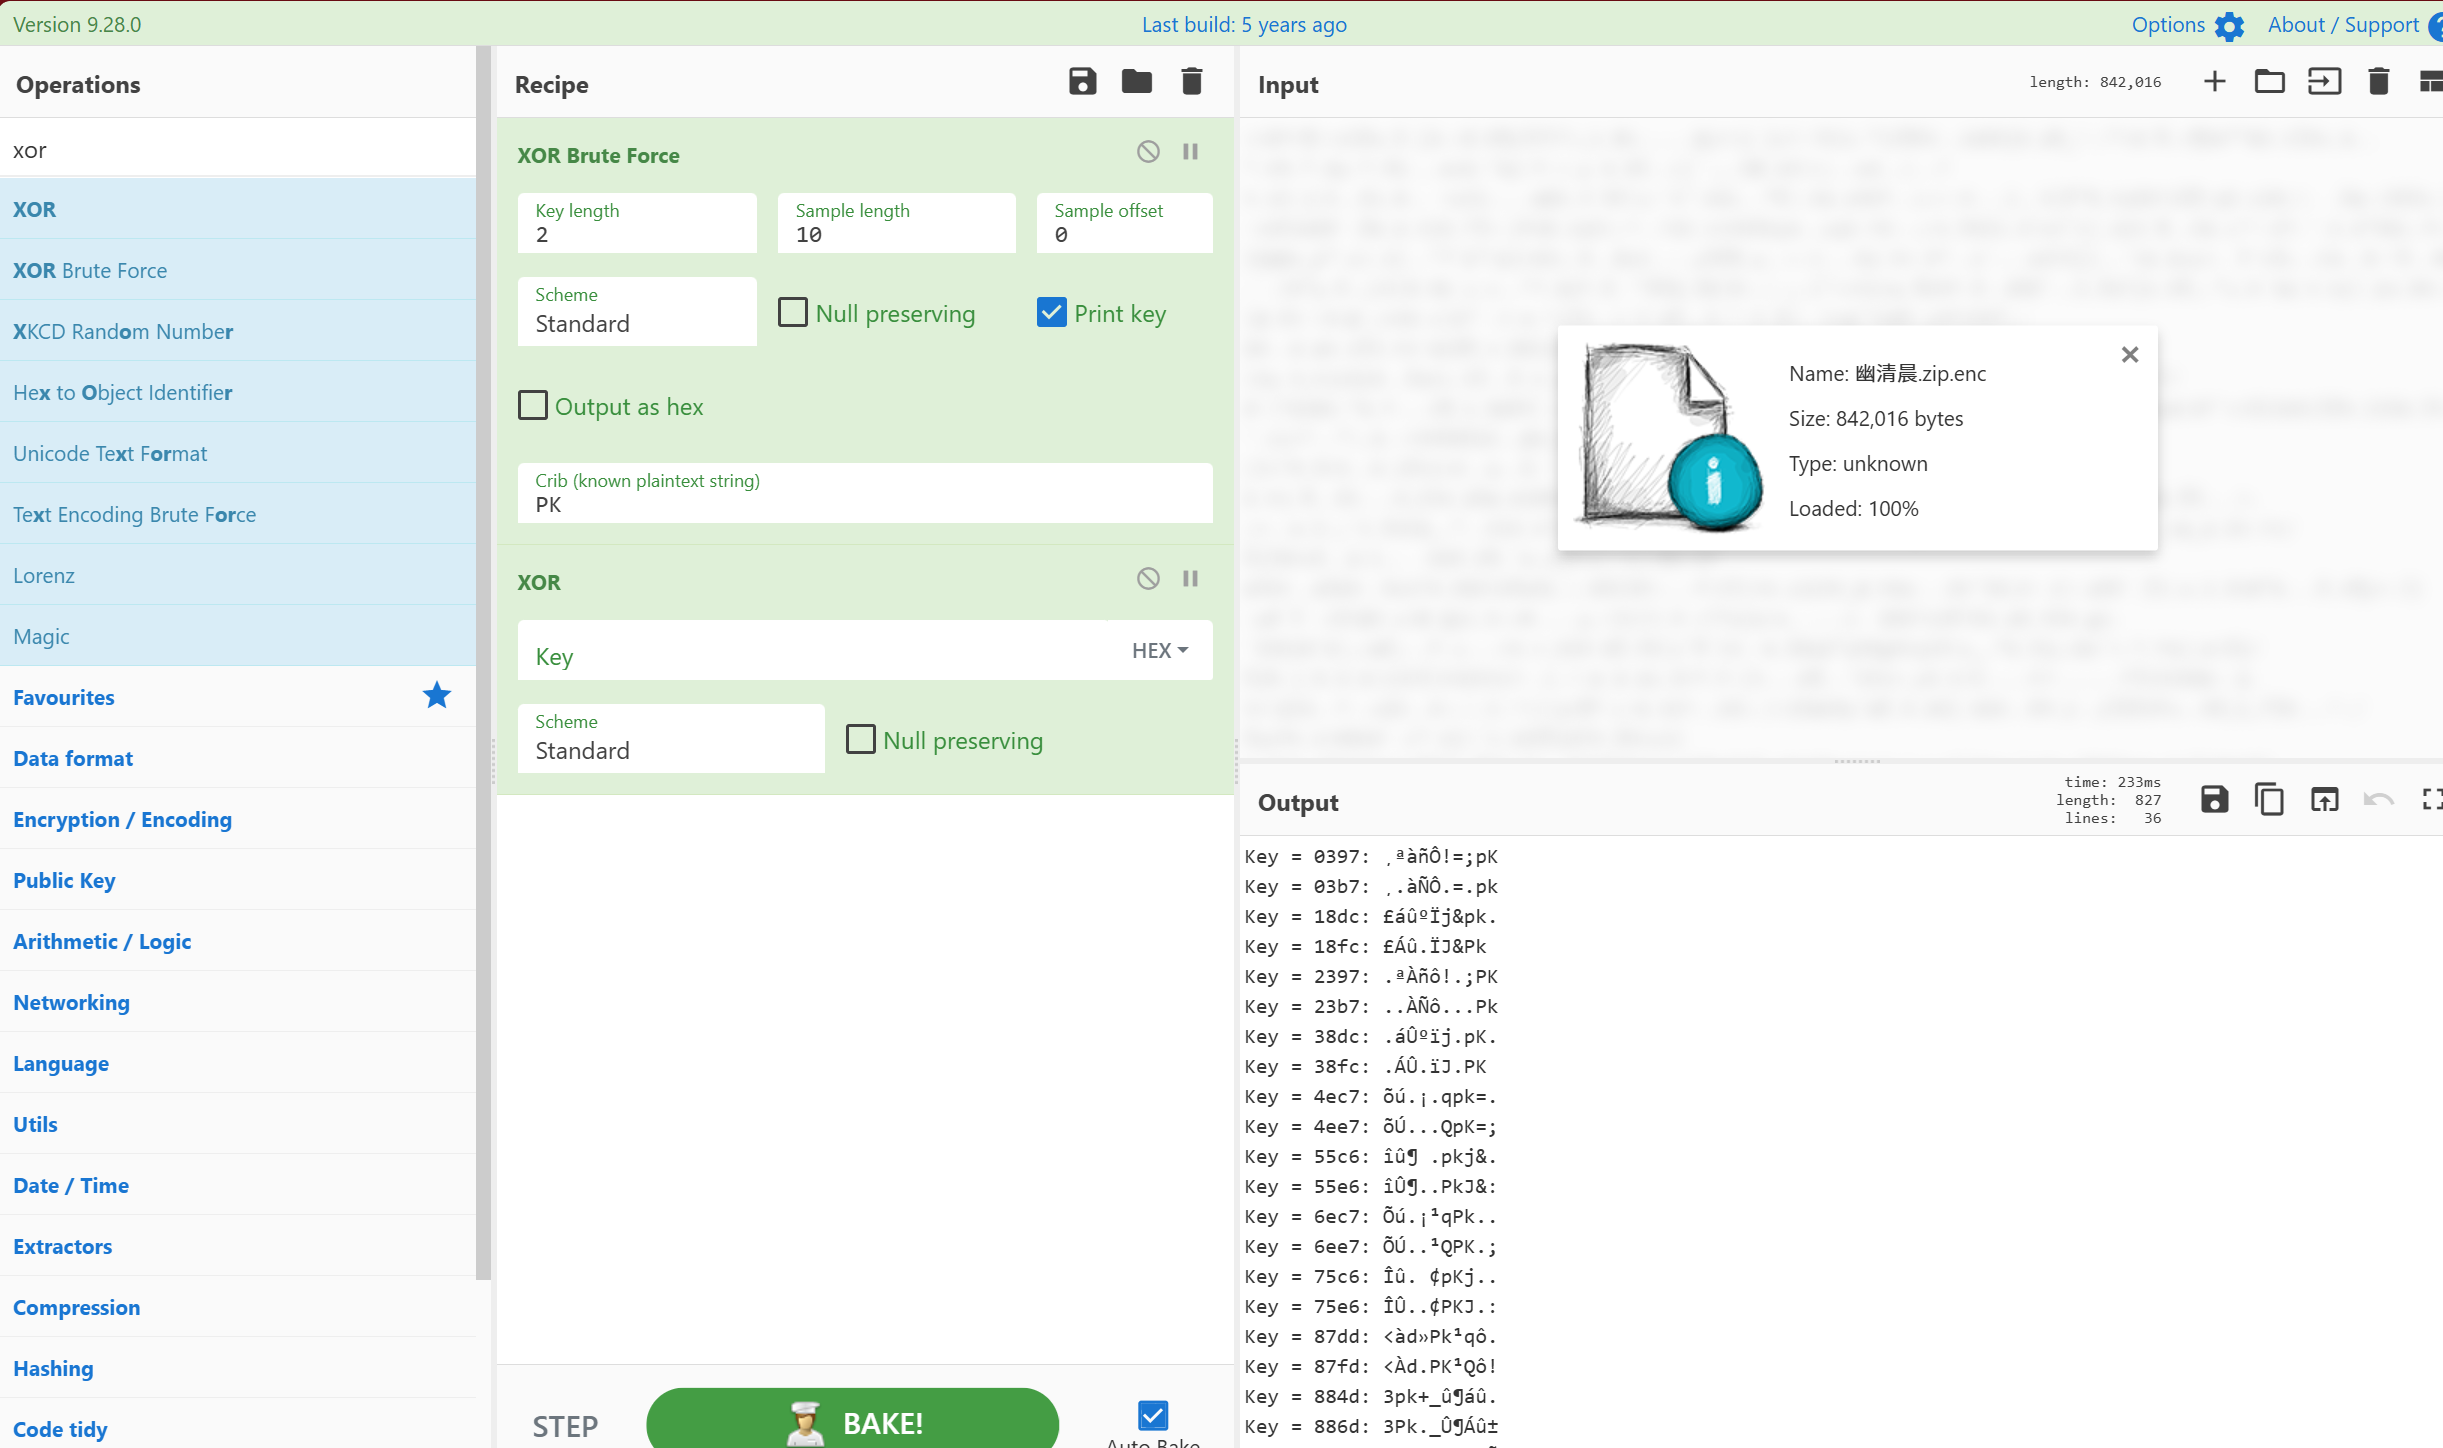Open the HEX key format dropdown
Viewport: 2443px width, 1448px height.
1160,651
